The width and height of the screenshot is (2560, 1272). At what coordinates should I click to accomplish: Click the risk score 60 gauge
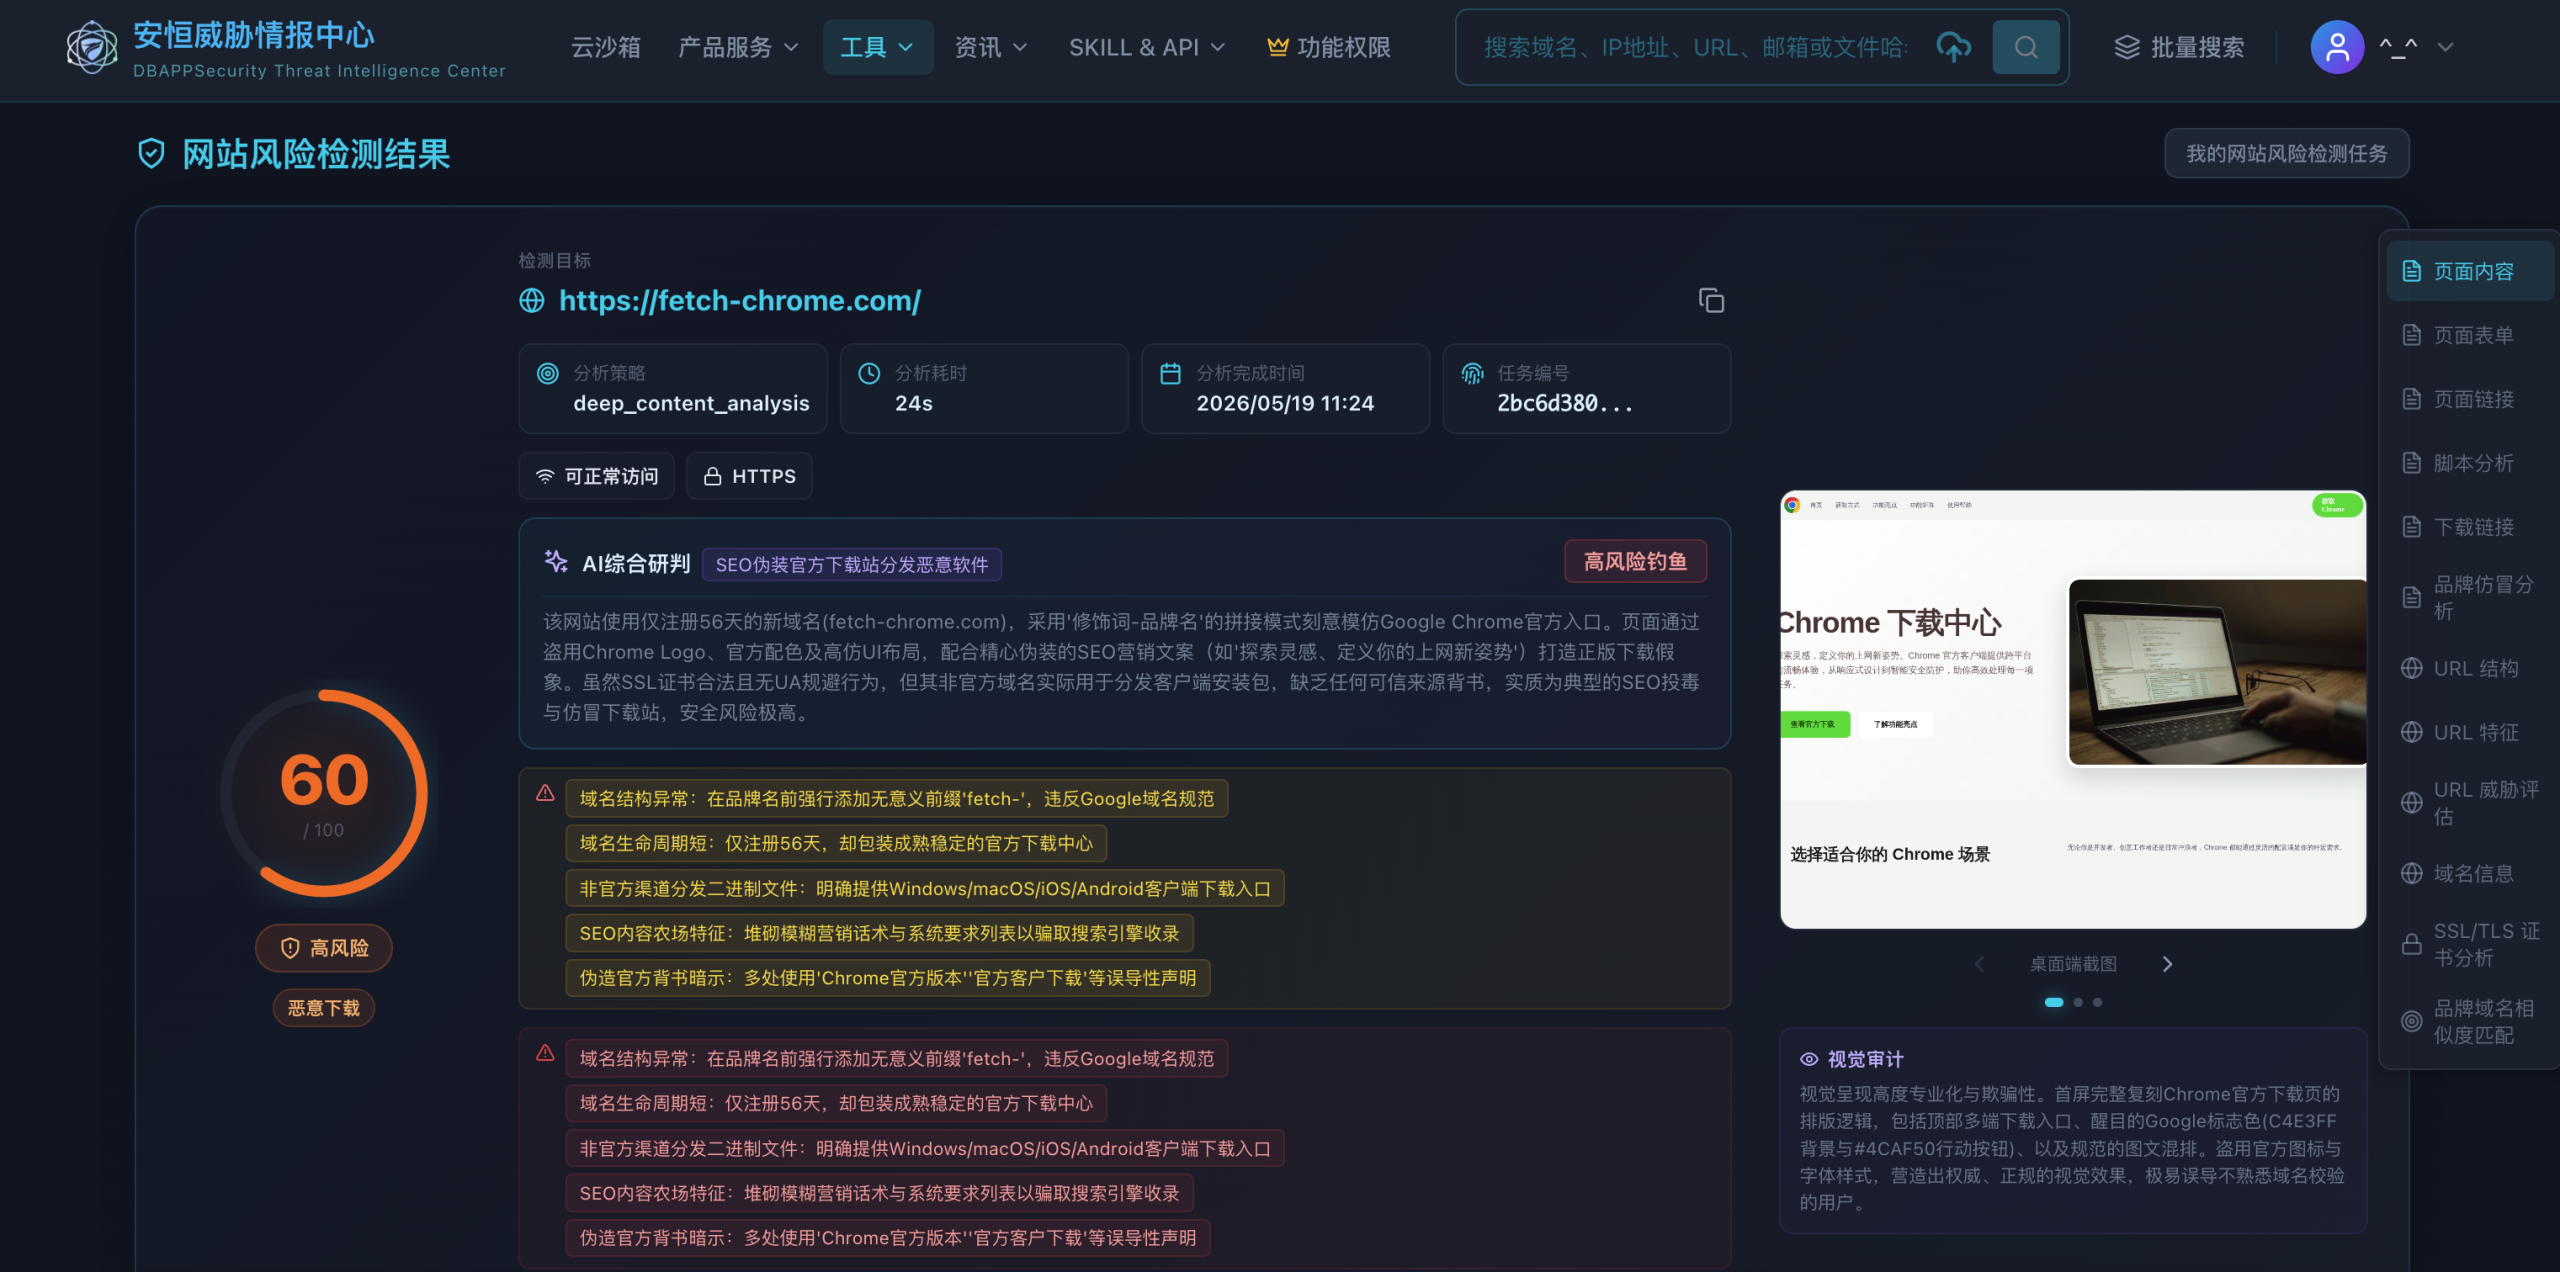324,793
